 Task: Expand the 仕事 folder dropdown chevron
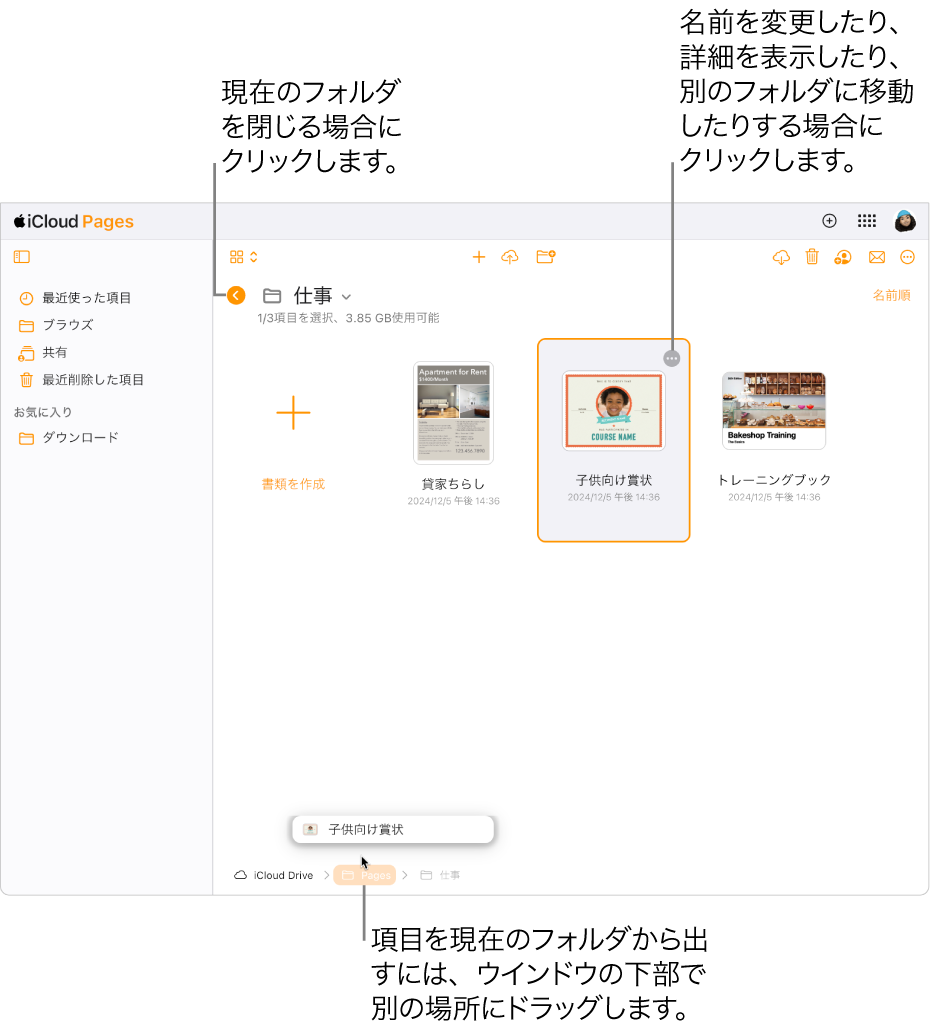(x=346, y=296)
